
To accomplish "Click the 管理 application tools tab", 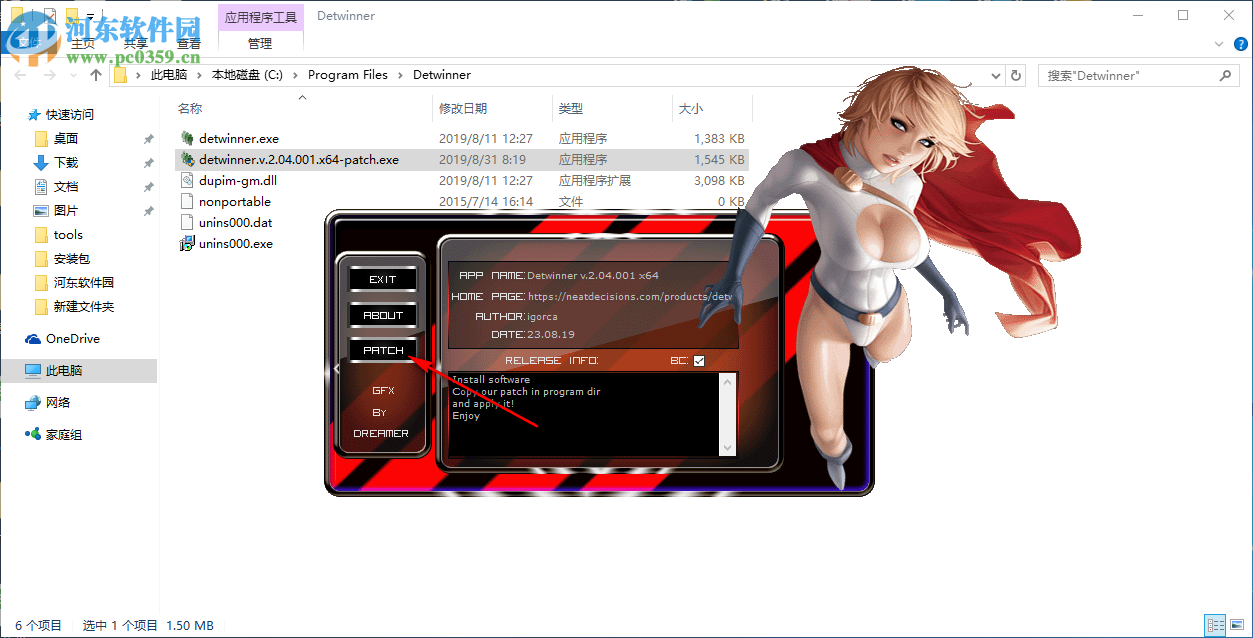I will point(259,43).
